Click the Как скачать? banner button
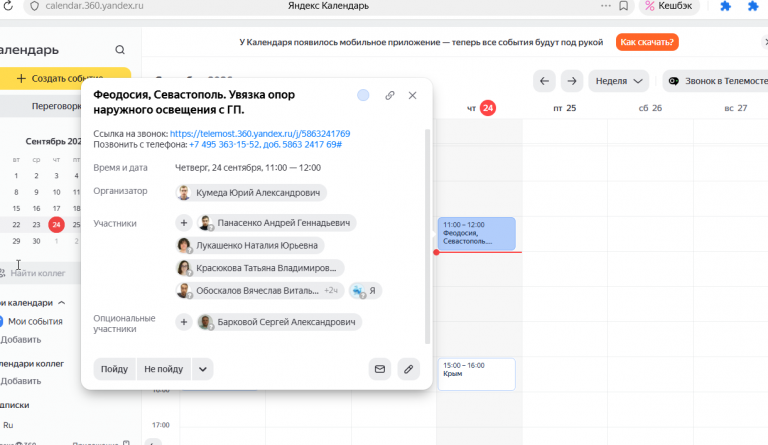 [x=647, y=42]
